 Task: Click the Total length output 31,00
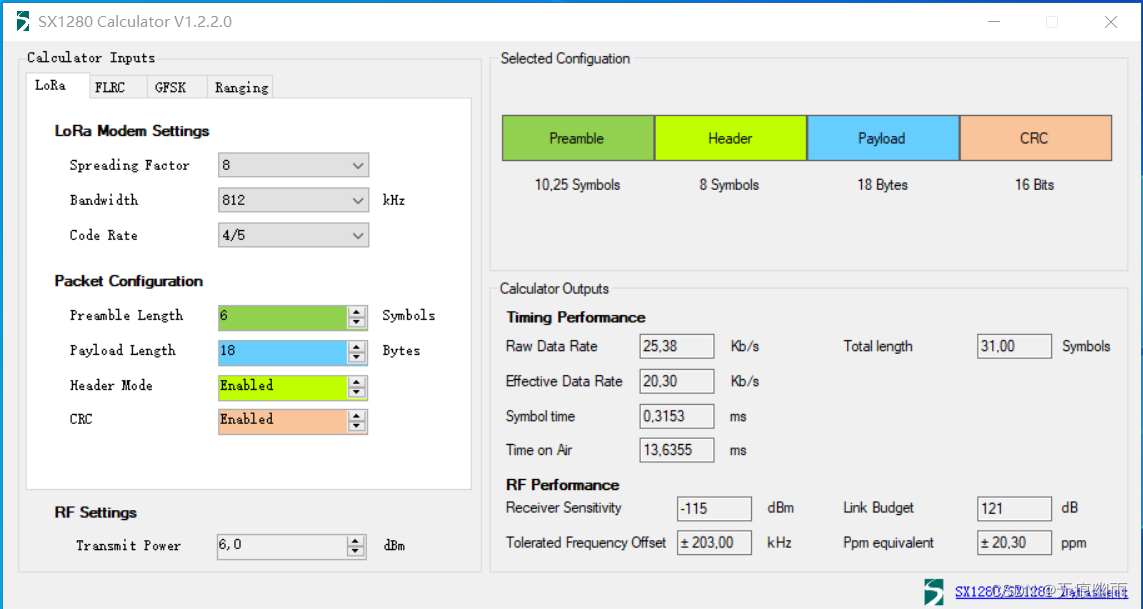1014,346
